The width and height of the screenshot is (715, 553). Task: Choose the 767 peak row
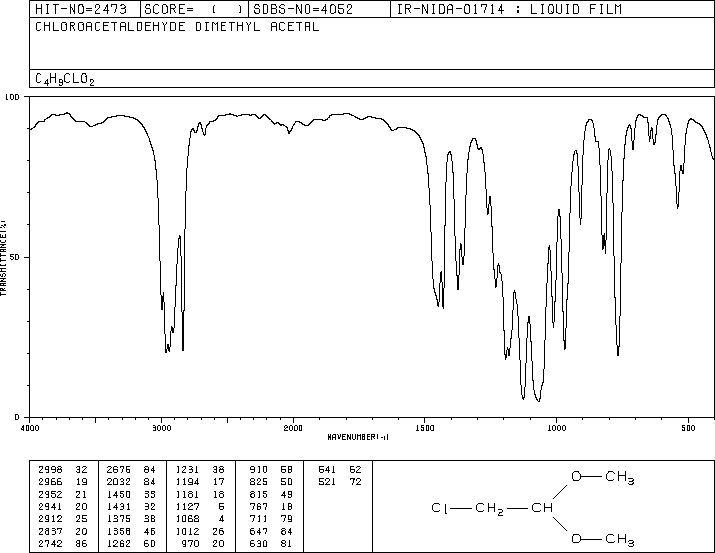click(271, 506)
